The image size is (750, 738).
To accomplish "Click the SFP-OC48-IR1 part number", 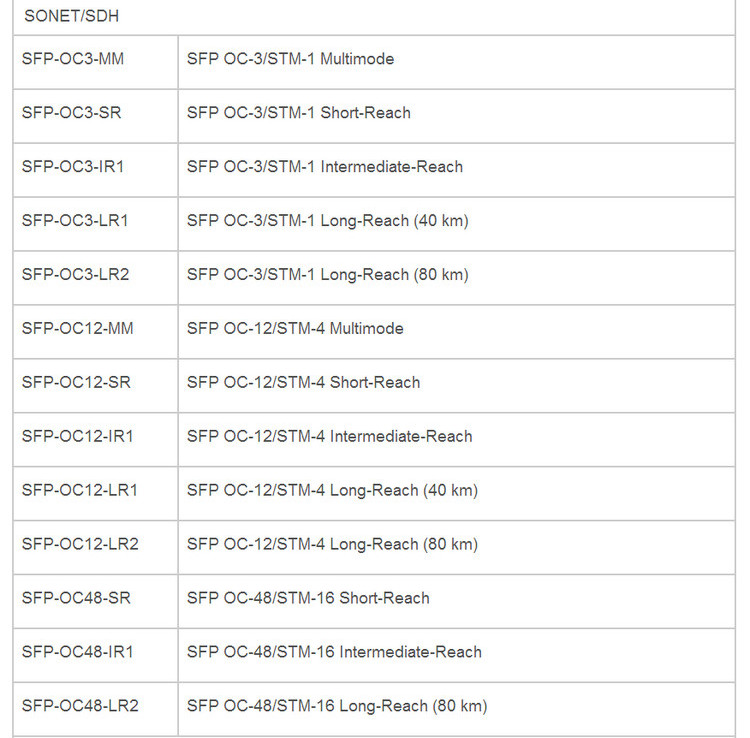I will coord(77,653).
